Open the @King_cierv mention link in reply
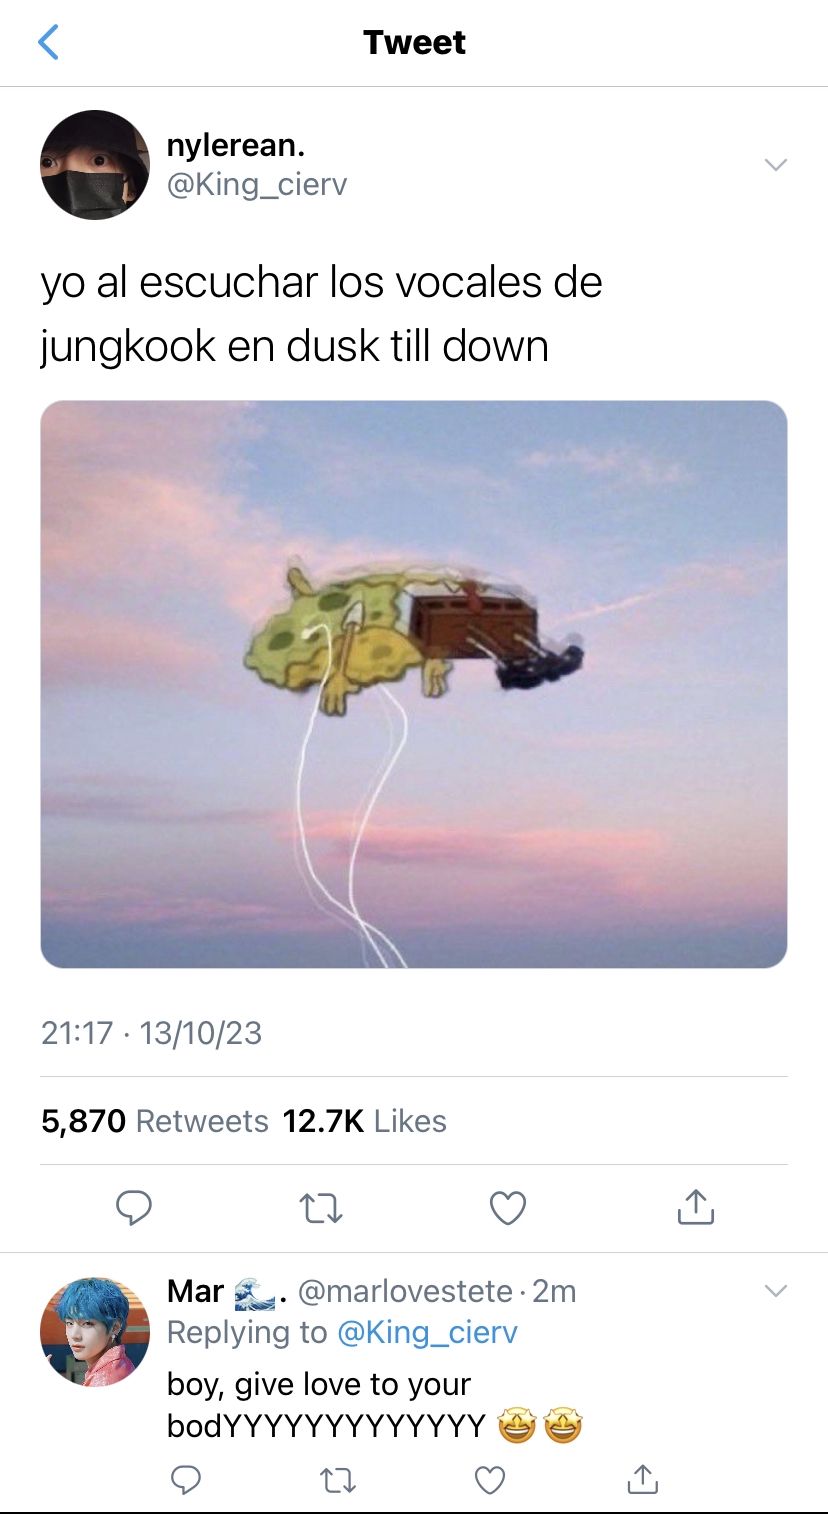 point(427,1332)
